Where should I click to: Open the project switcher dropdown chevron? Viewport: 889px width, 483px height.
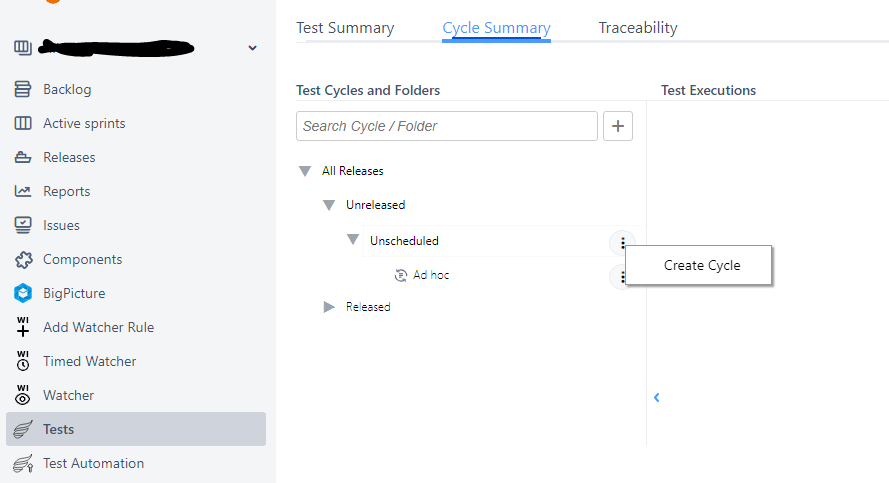(x=252, y=48)
